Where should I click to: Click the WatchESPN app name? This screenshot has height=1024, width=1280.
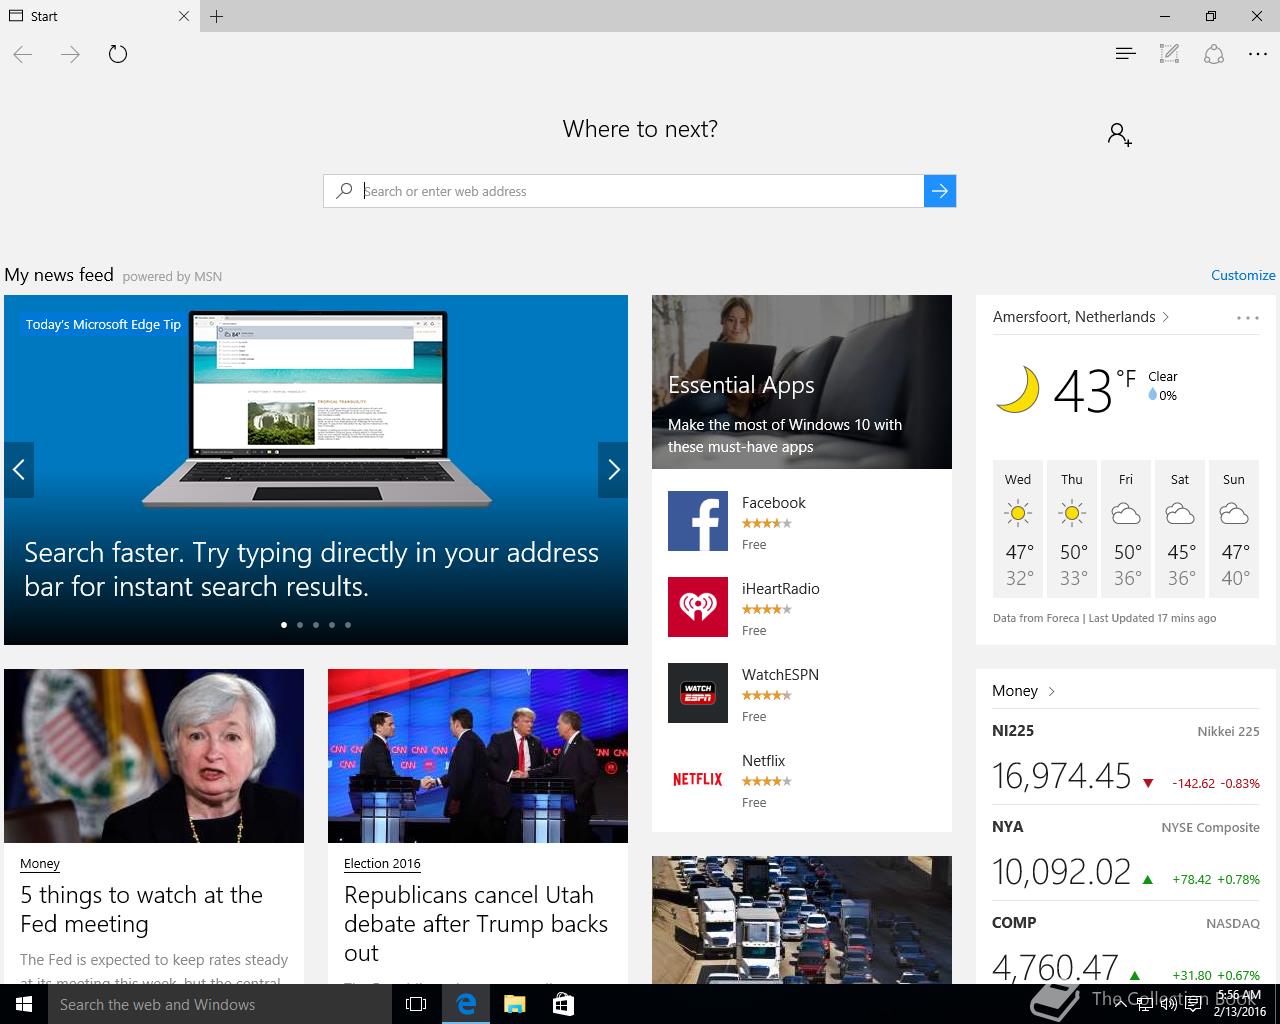pyautogui.click(x=780, y=675)
